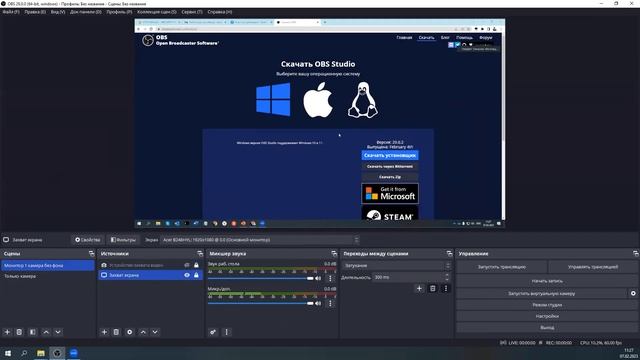Unlock the Захват экрана source lock
This screenshot has width=640, height=360.
coord(196,275)
